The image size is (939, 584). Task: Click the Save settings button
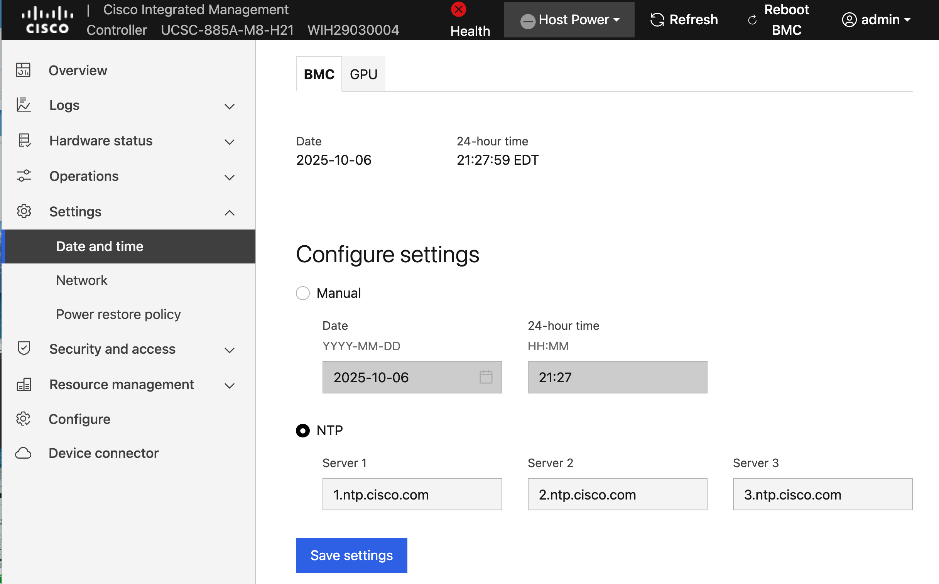point(351,555)
